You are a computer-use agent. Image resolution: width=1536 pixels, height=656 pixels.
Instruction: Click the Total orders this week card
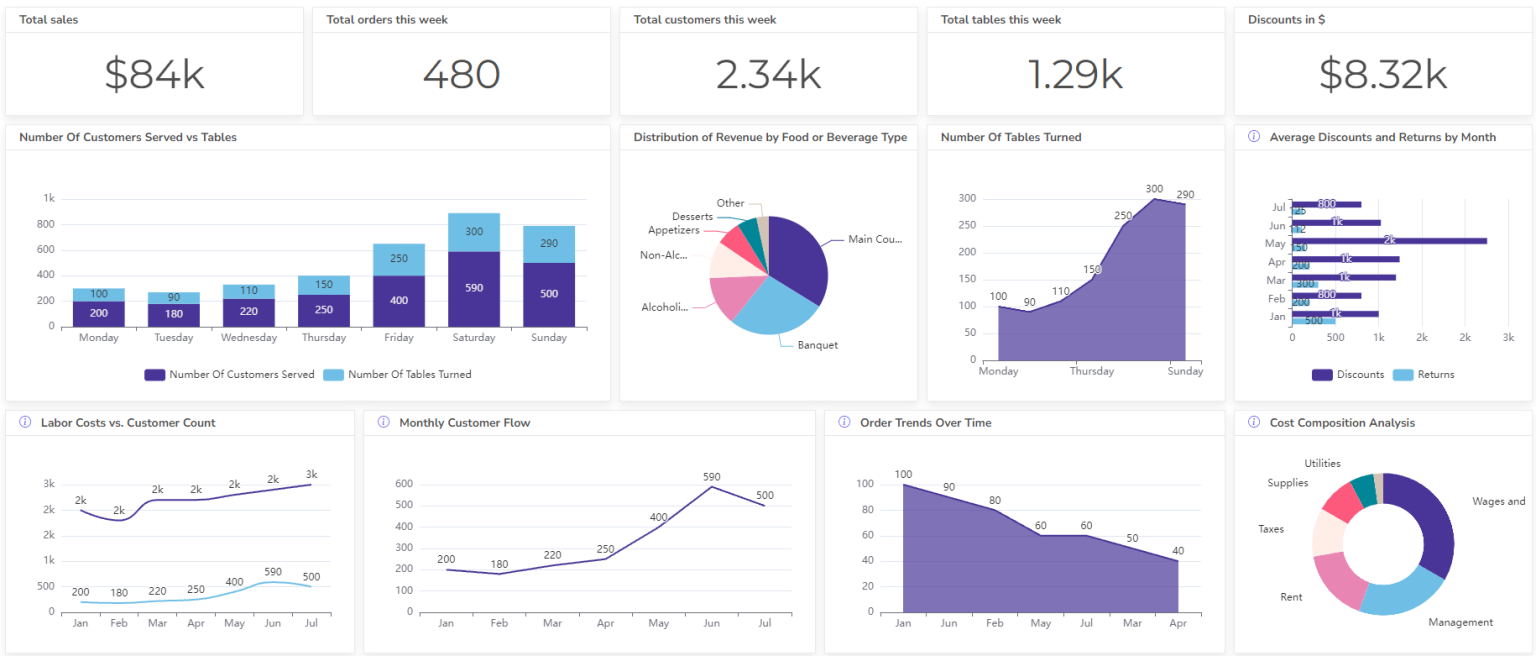[x=461, y=62]
